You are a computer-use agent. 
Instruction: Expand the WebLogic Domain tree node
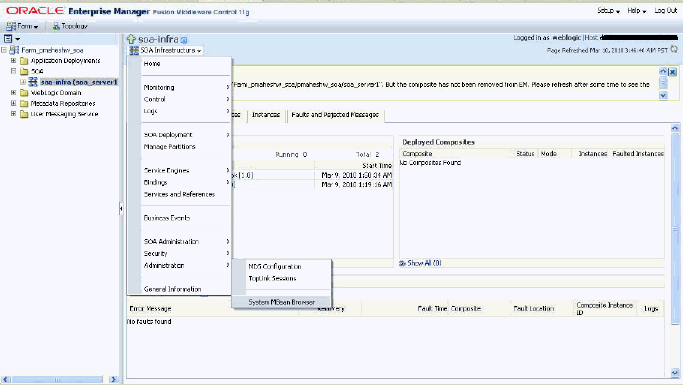(14, 92)
